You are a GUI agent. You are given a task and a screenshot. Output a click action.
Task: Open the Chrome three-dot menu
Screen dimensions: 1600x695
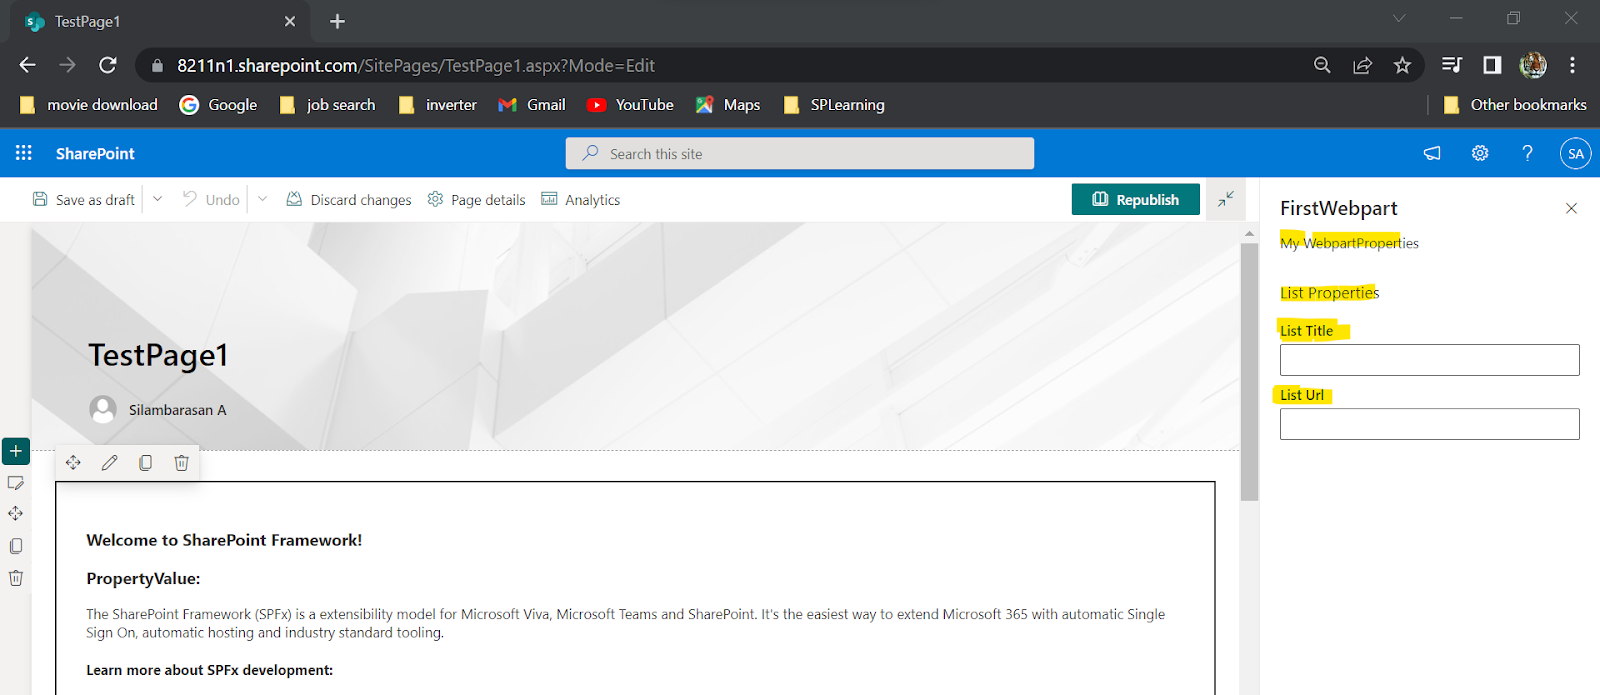1572,65
